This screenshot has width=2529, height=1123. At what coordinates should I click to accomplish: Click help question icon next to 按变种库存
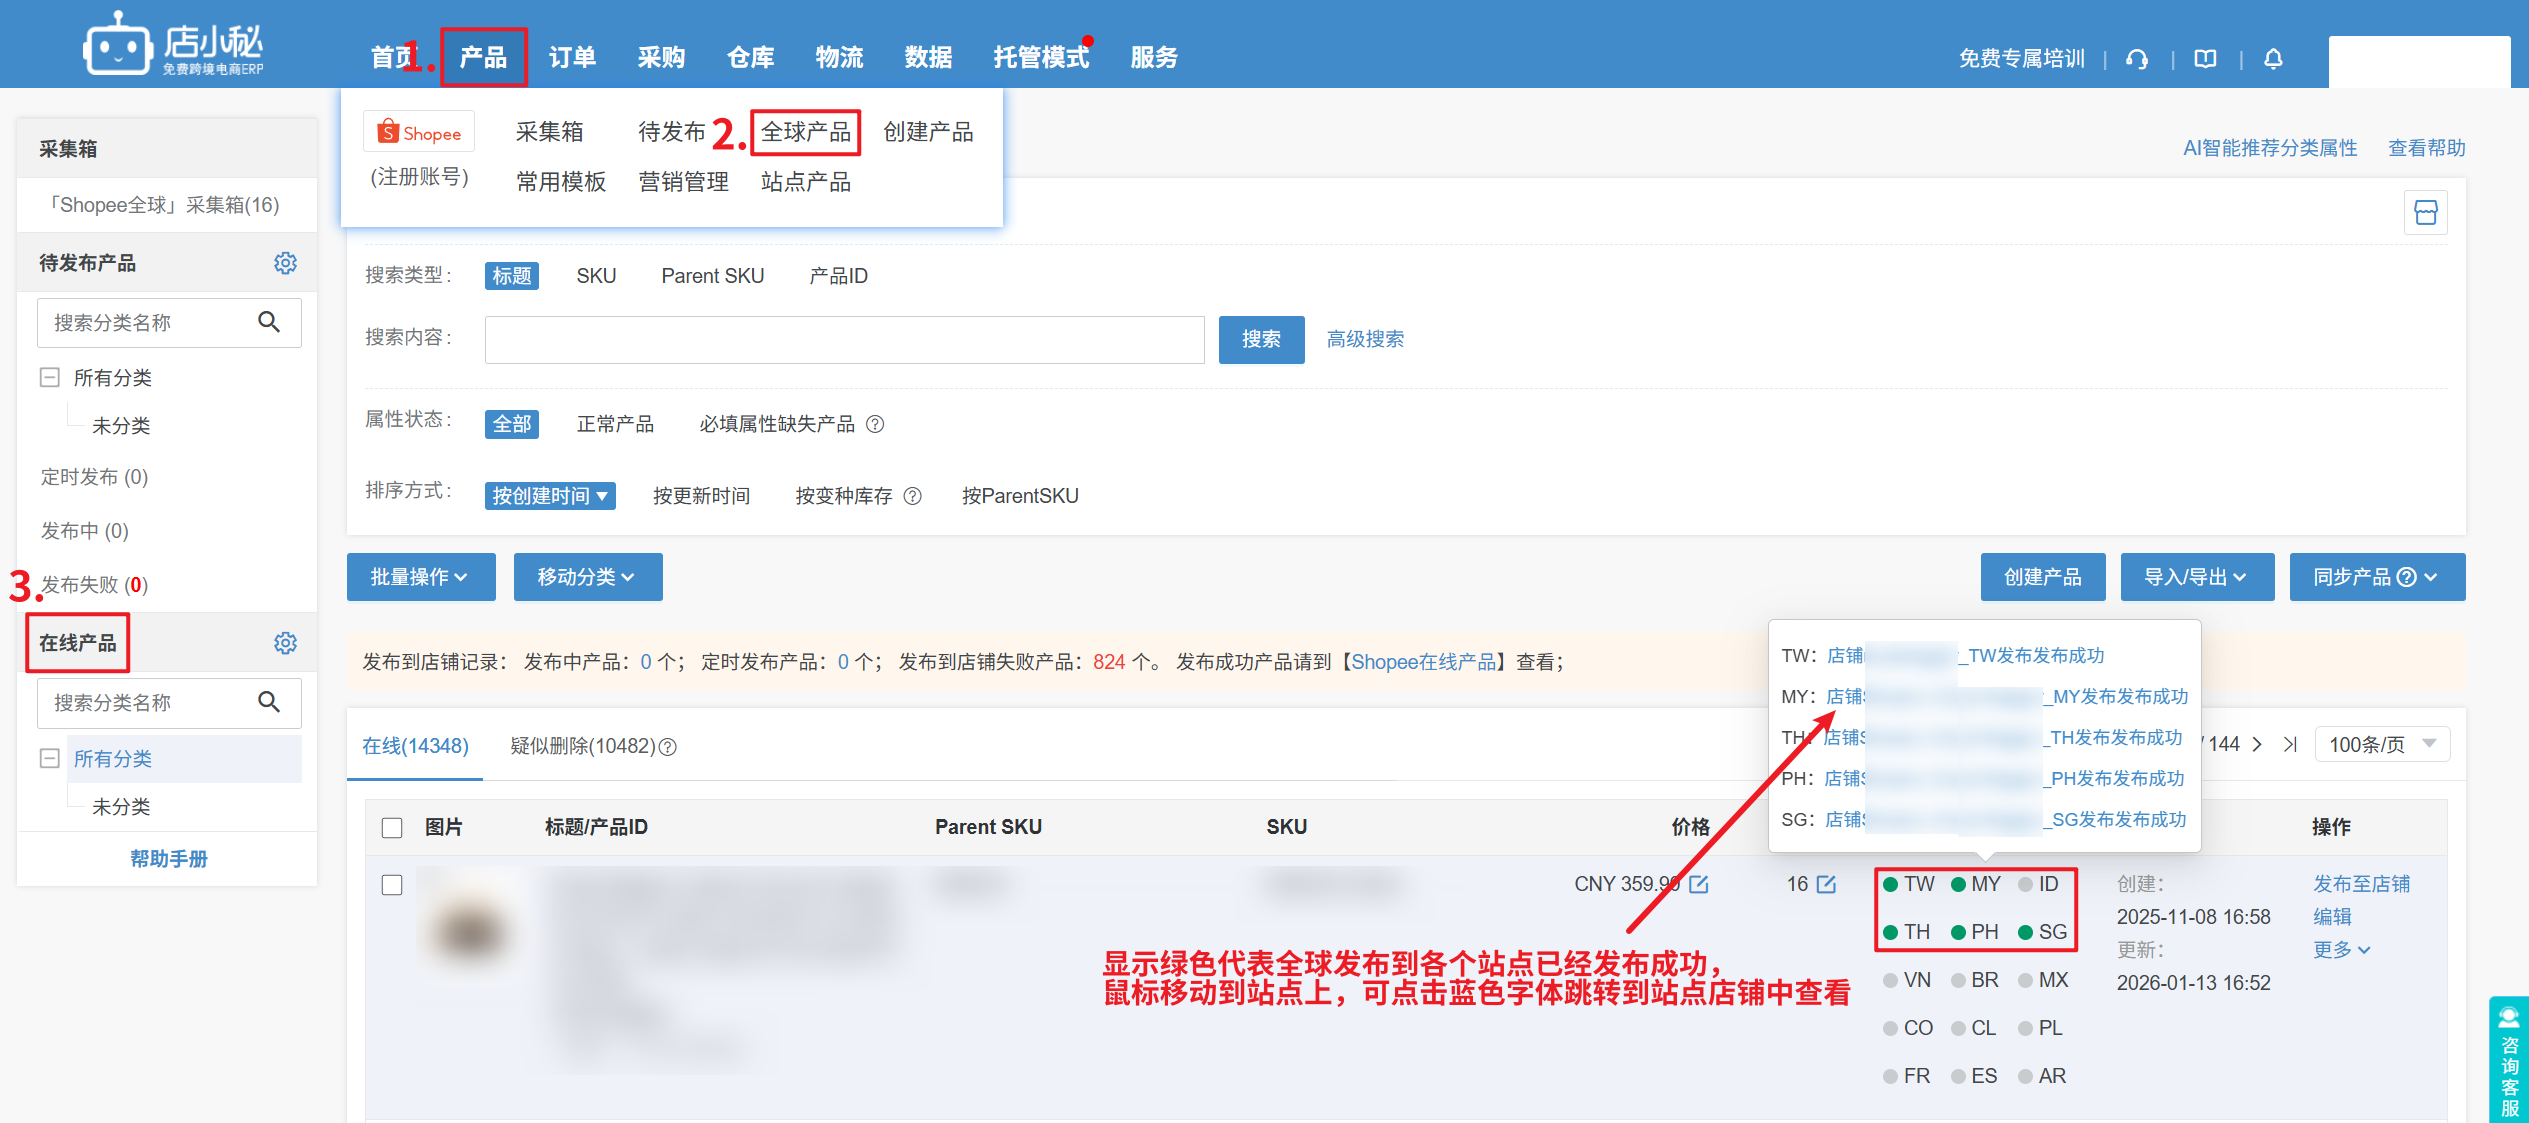tap(912, 496)
